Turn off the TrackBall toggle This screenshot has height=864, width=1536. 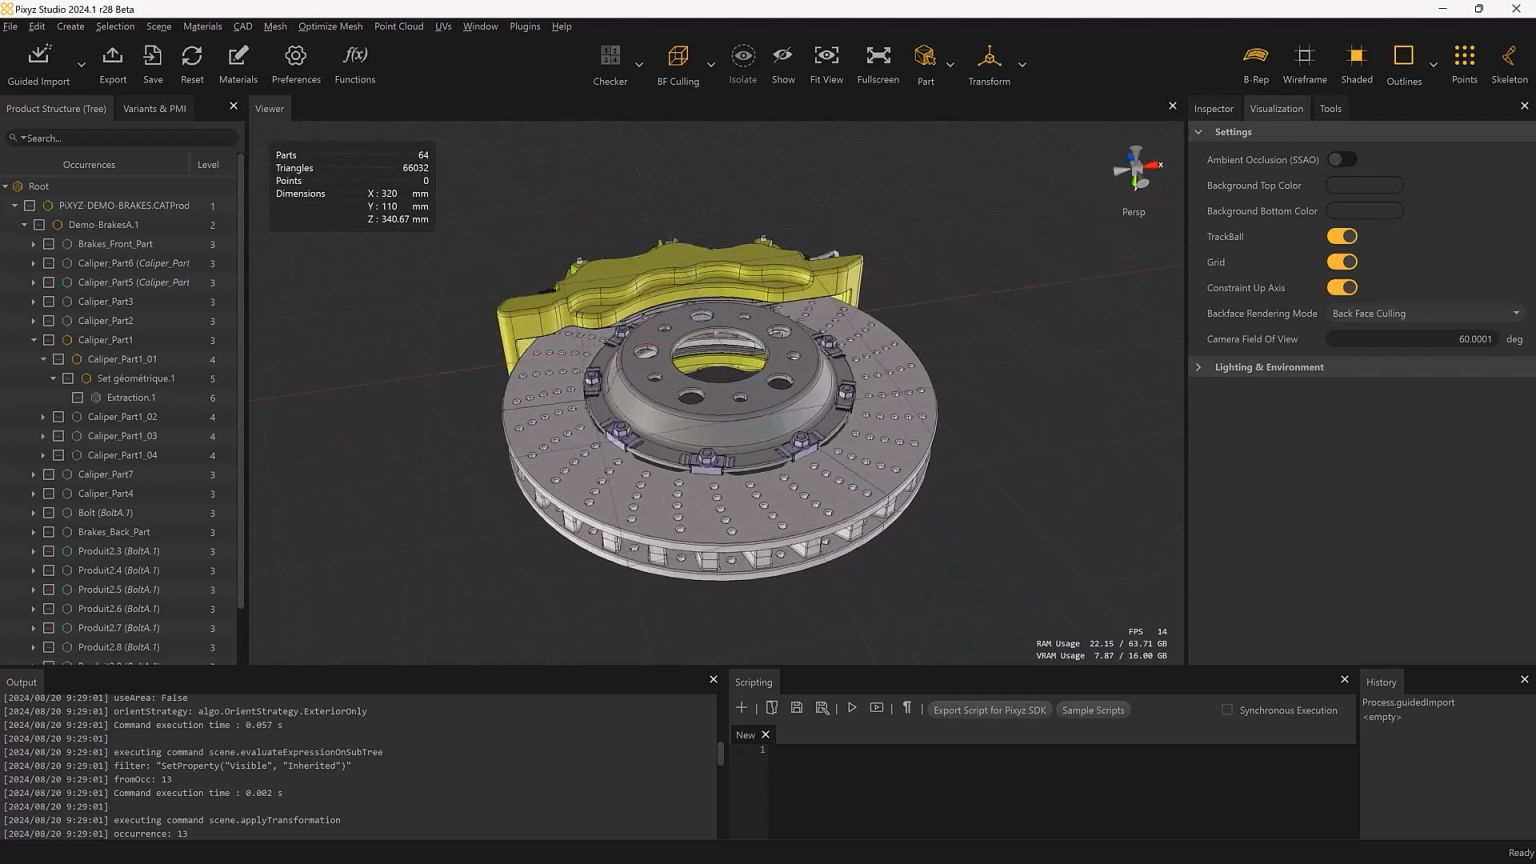pyautogui.click(x=1342, y=236)
